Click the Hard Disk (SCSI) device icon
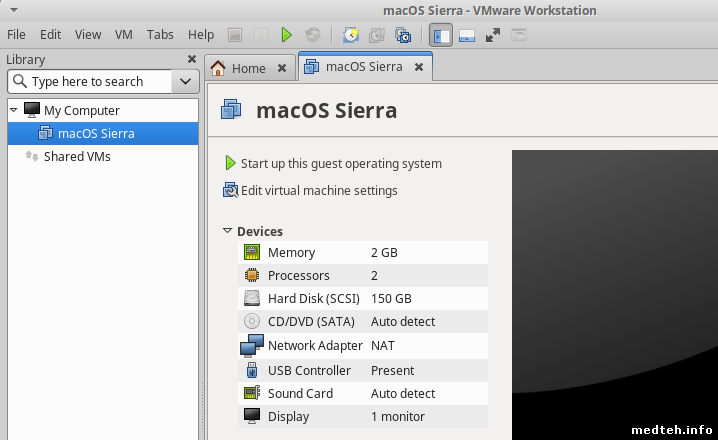718x440 pixels. [x=252, y=298]
